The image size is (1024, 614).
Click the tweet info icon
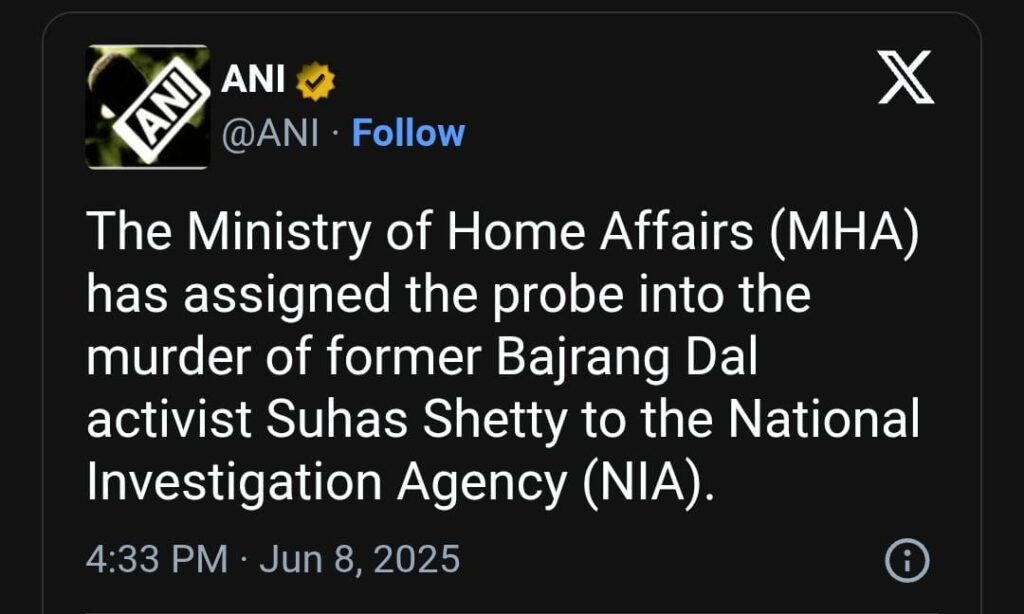point(908,561)
